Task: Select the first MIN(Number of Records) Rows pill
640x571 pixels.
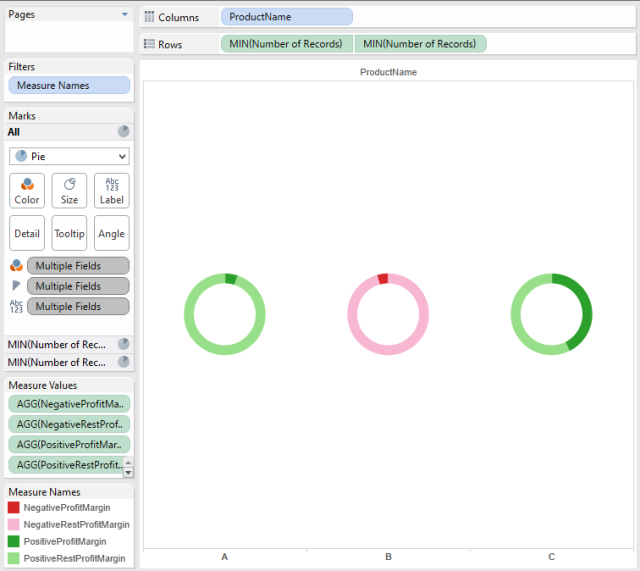Action: (x=287, y=44)
